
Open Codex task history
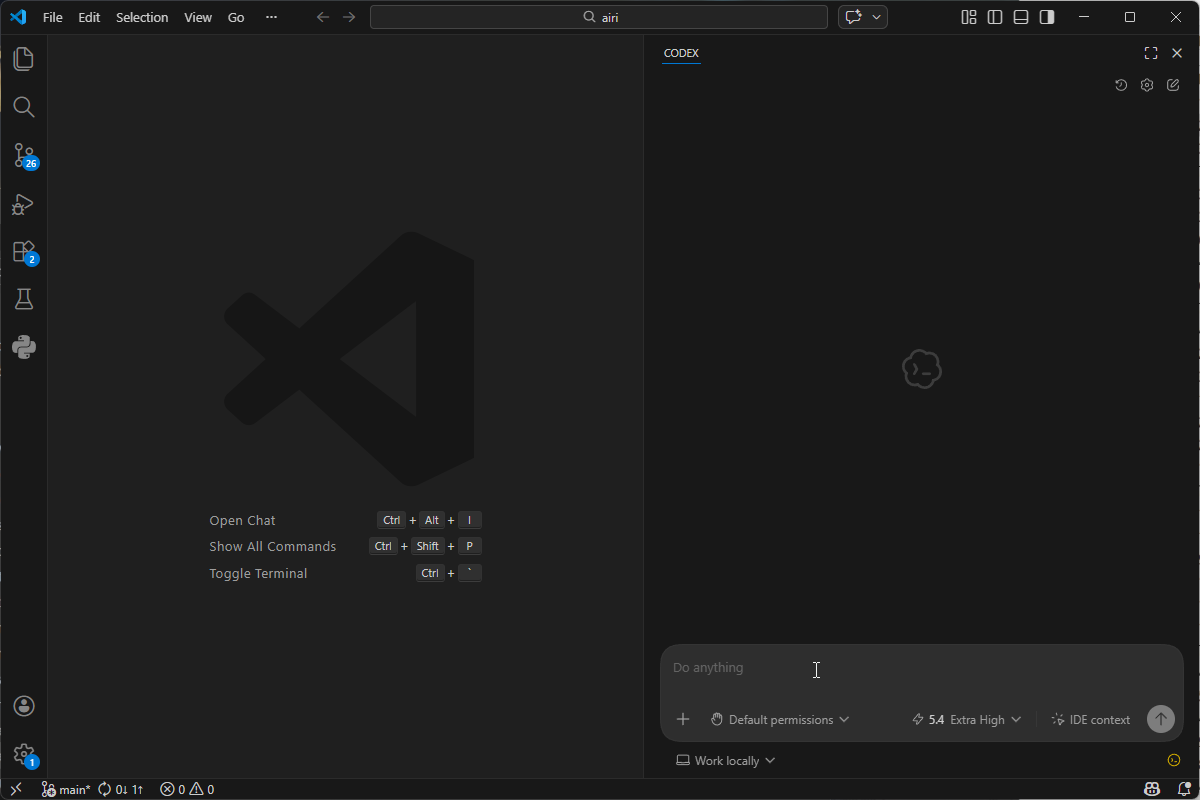click(x=1121, y=85)
